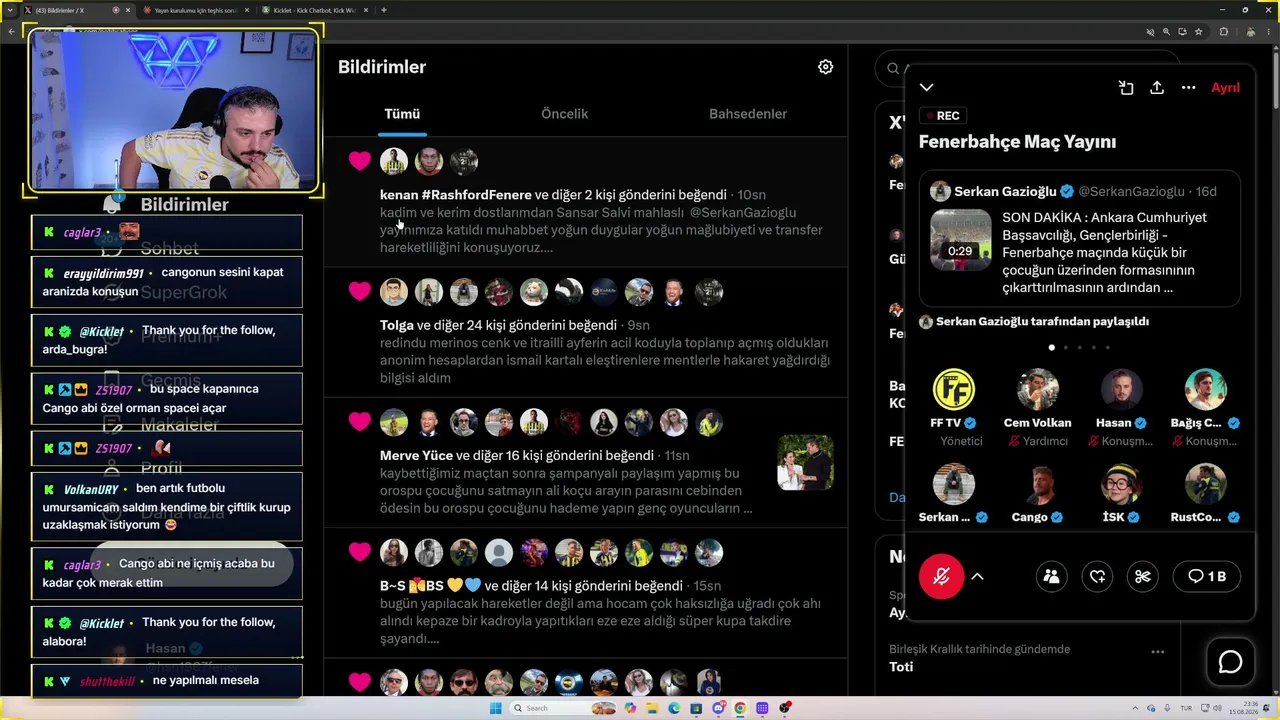The height and width of the screenshot is (720, 1280).
Task: Open the Space more options menu
Action: click(1188, 88)
